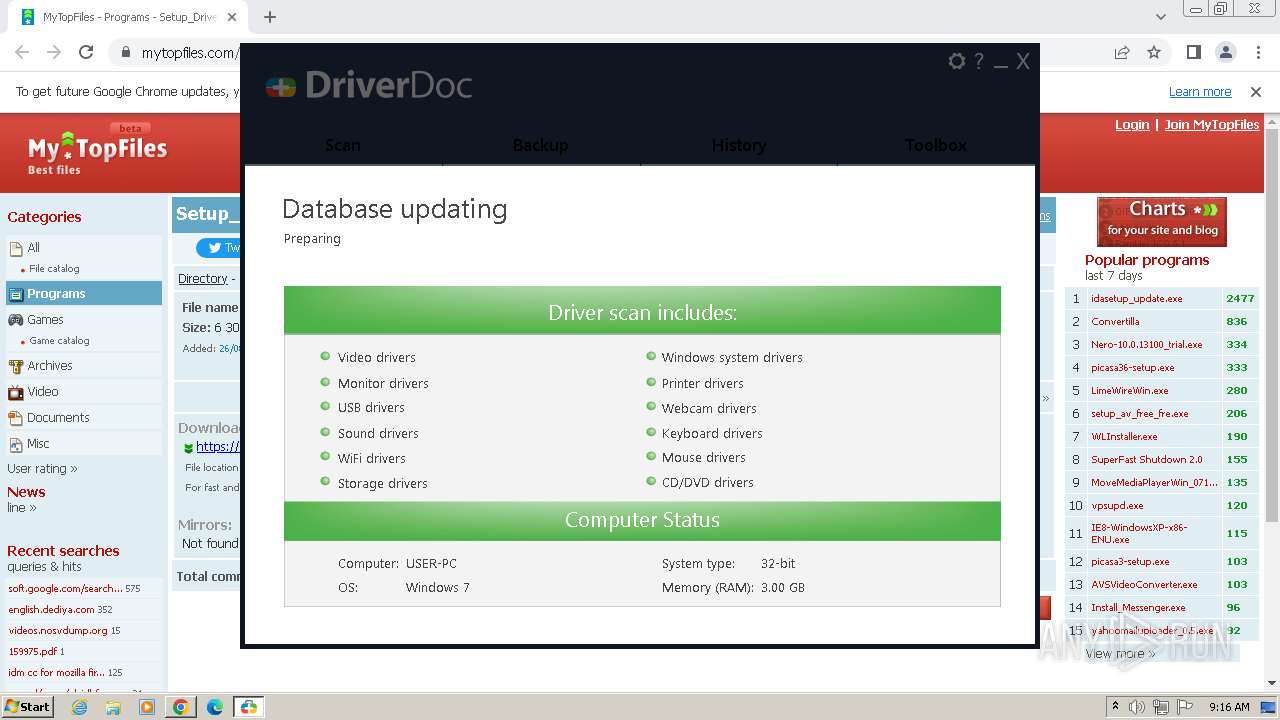The image size is (1280, 720).
Task: Open the Chrome profile avatar
Action: pyautogui.click(x=1226, y=52)
